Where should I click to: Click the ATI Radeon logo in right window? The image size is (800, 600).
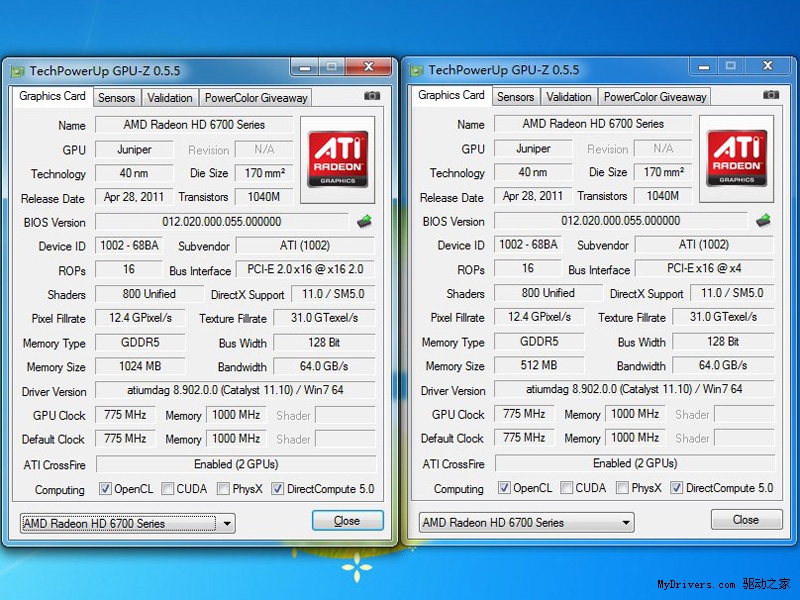[737, 158]
